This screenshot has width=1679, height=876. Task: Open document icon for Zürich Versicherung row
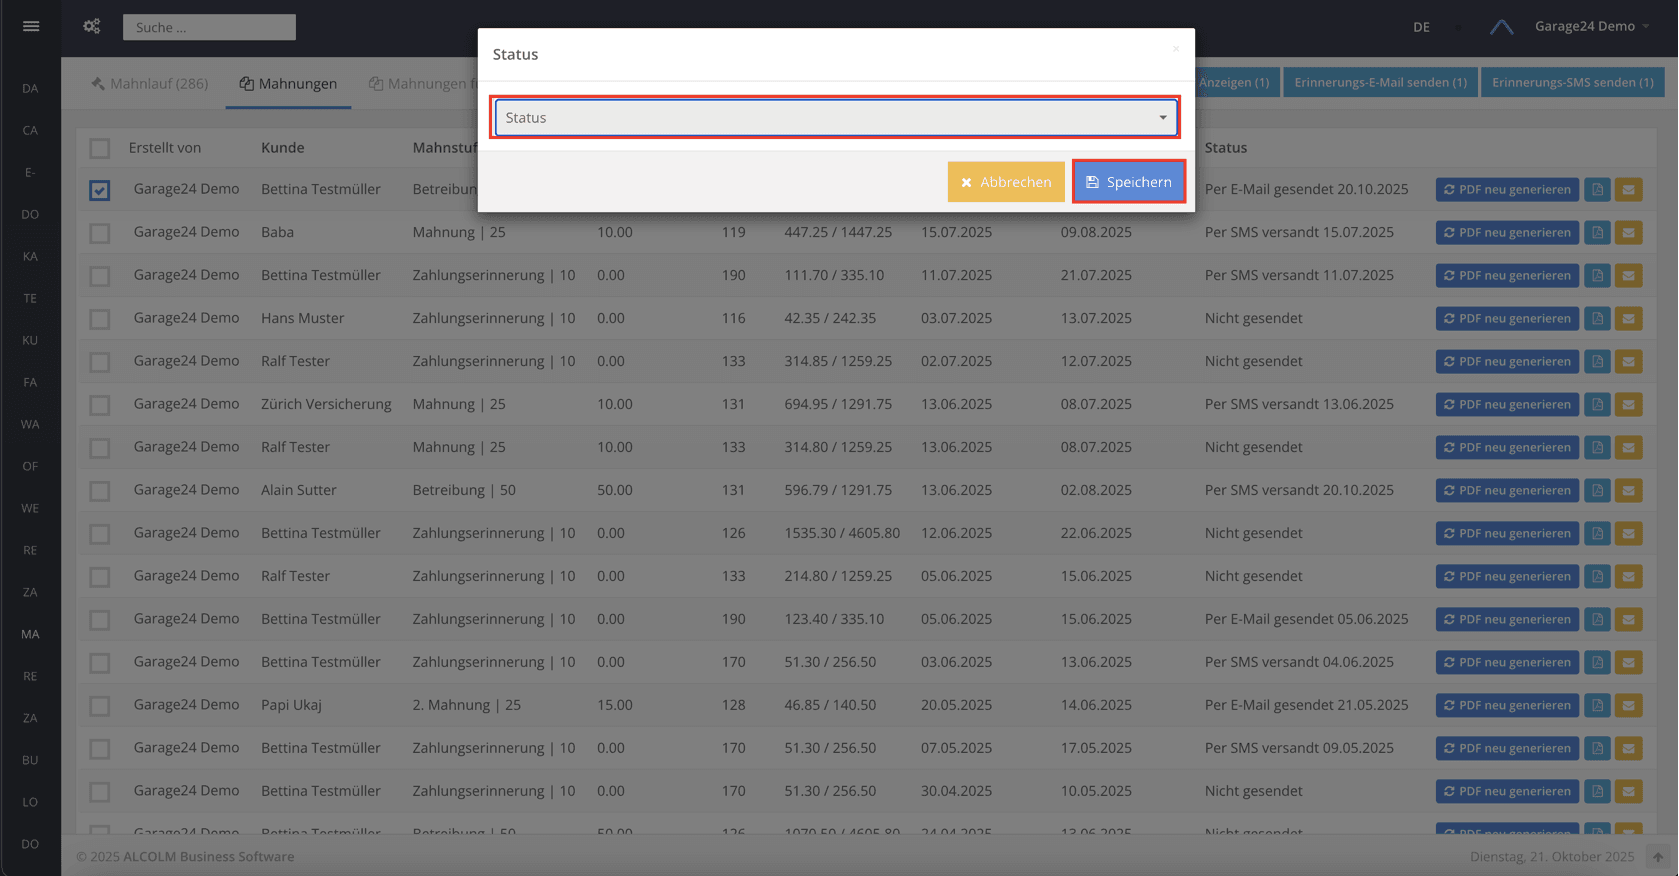pos(1597,405)
